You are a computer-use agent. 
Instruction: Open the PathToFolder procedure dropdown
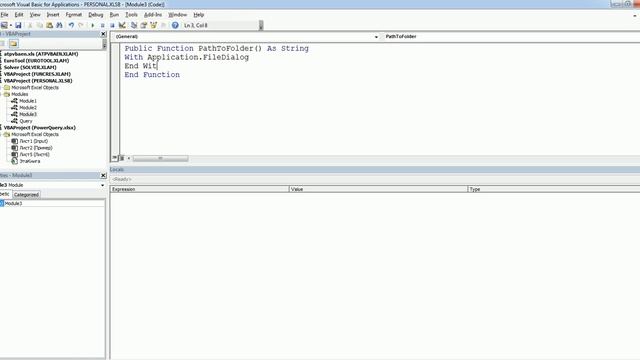tap(511, 37)
